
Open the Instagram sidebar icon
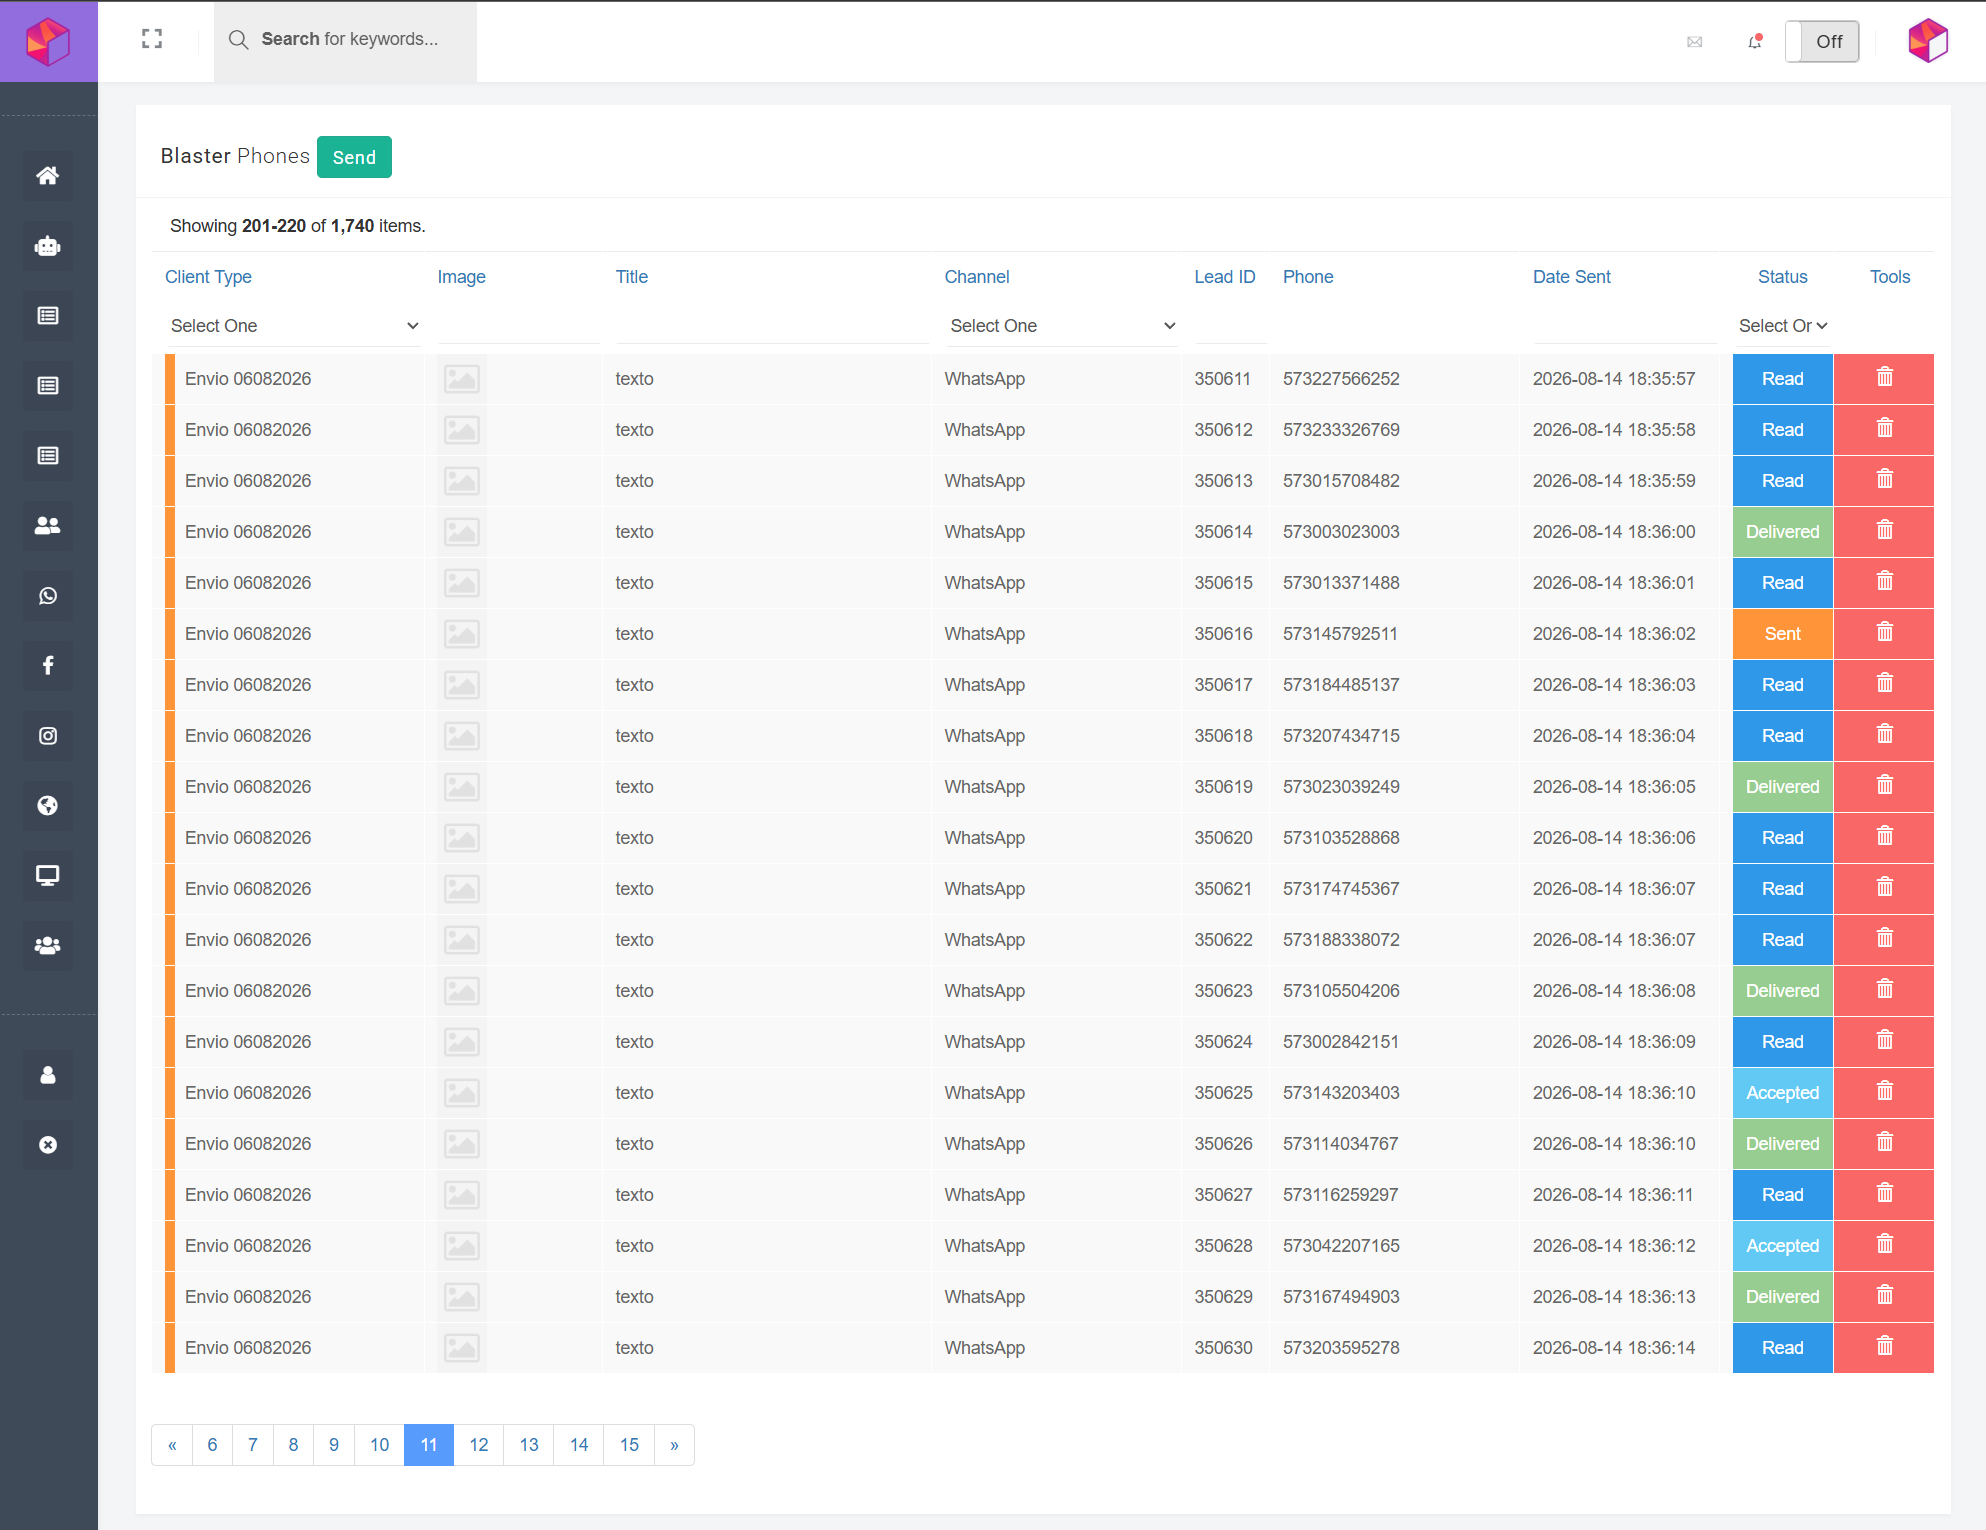tap(47, 736)
